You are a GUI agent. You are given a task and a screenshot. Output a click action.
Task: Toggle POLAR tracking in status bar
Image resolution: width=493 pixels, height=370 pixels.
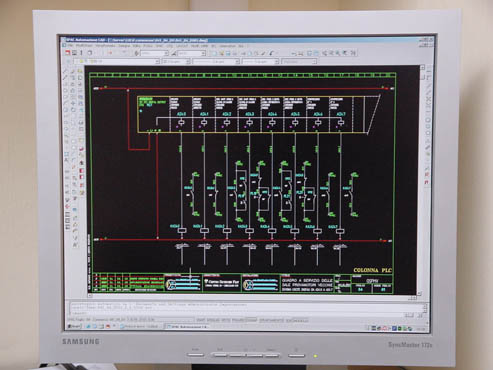(239, 320)
